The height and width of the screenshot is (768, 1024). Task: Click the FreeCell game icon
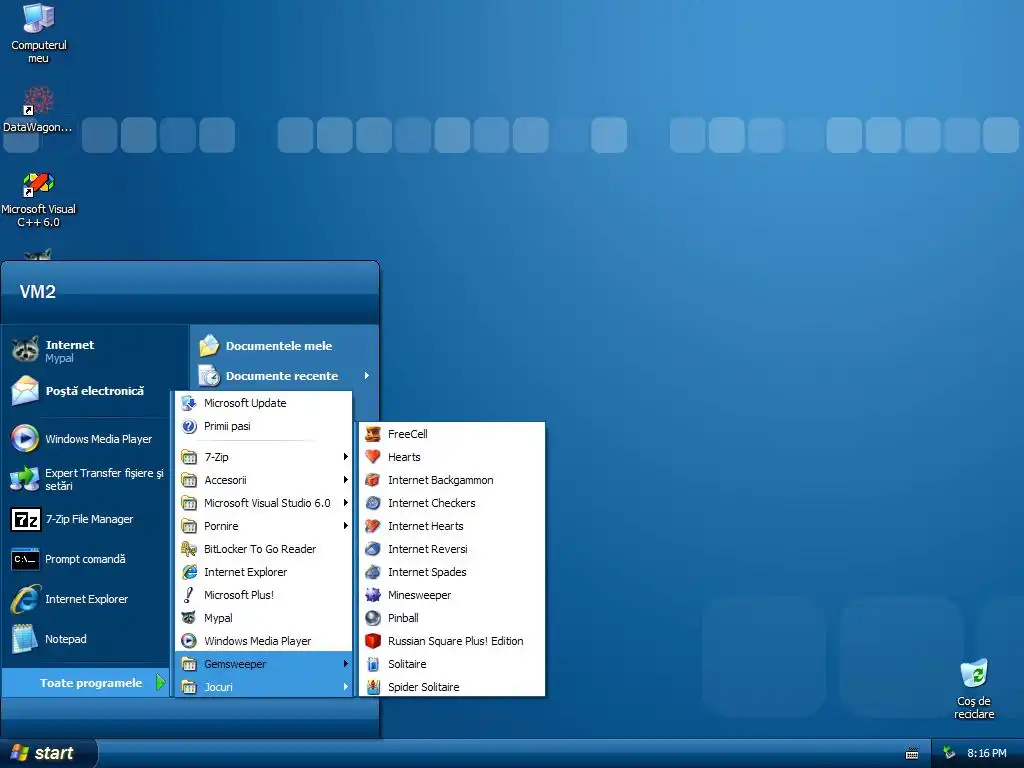[x=373, y=434]
